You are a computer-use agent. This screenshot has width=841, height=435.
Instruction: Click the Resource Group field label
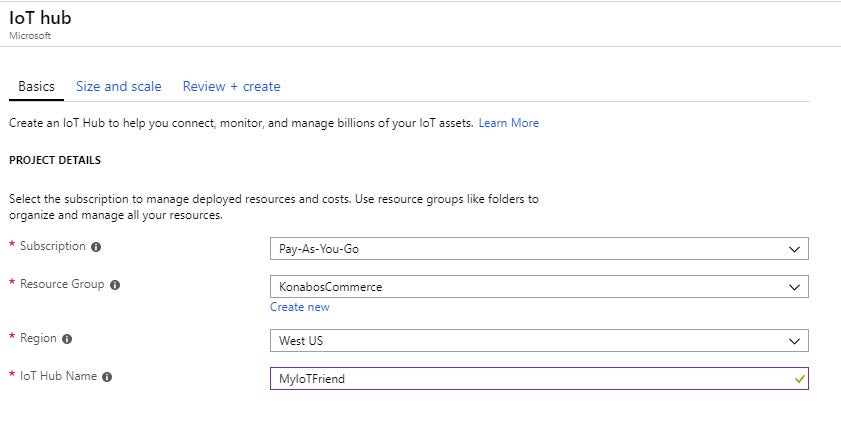click(x=62, y=284)
